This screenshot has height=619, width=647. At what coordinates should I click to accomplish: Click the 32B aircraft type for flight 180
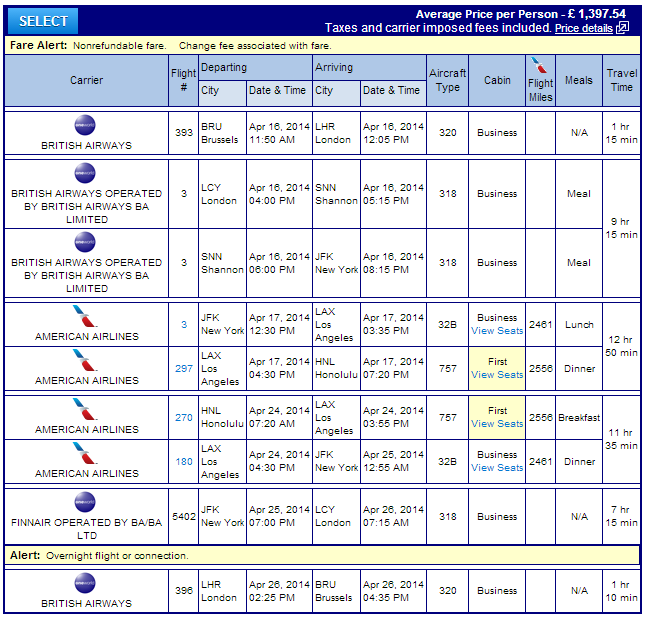(x=448, y=461)
